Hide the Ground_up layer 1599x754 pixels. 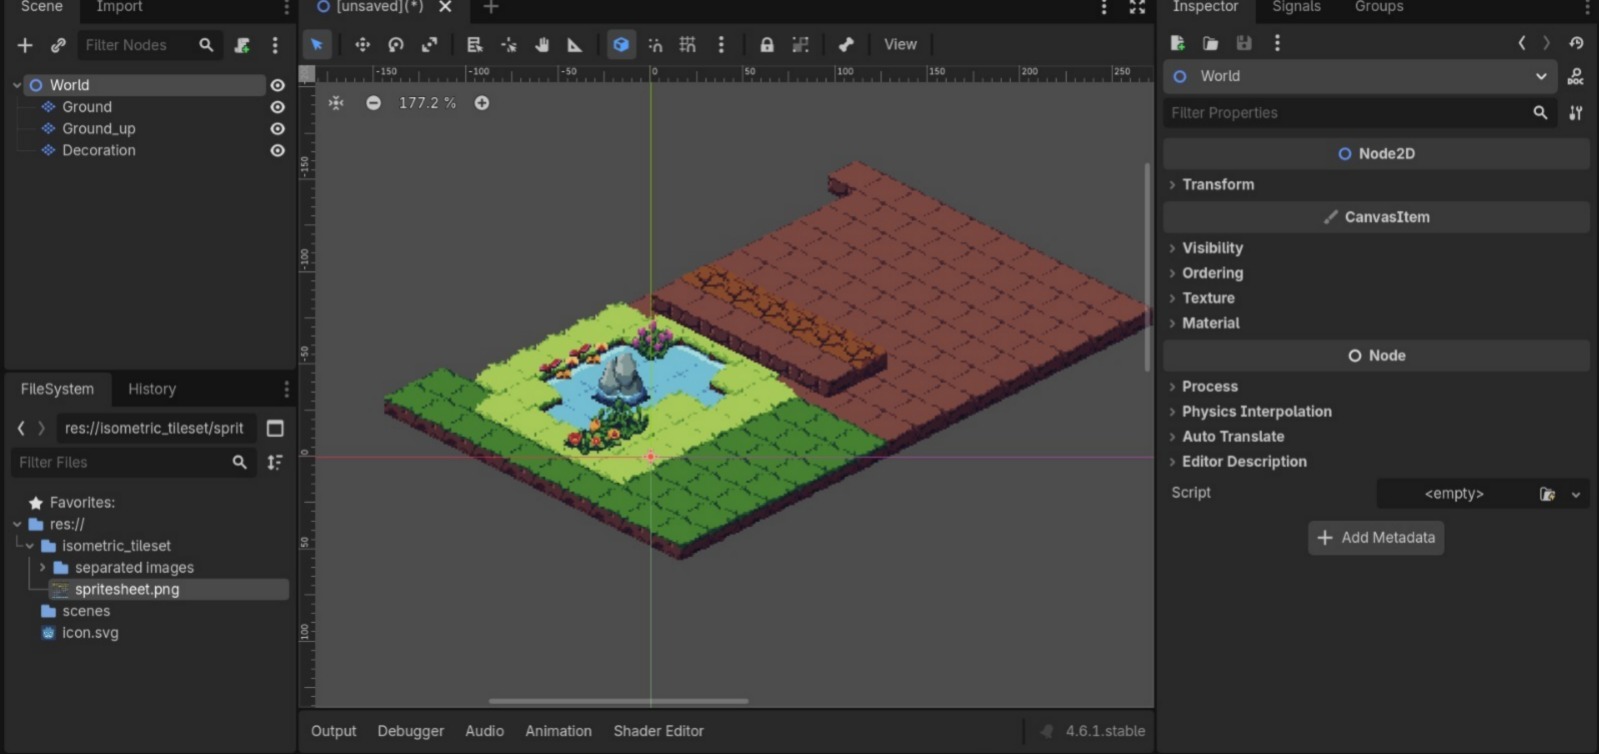click(x=278, y=129)
